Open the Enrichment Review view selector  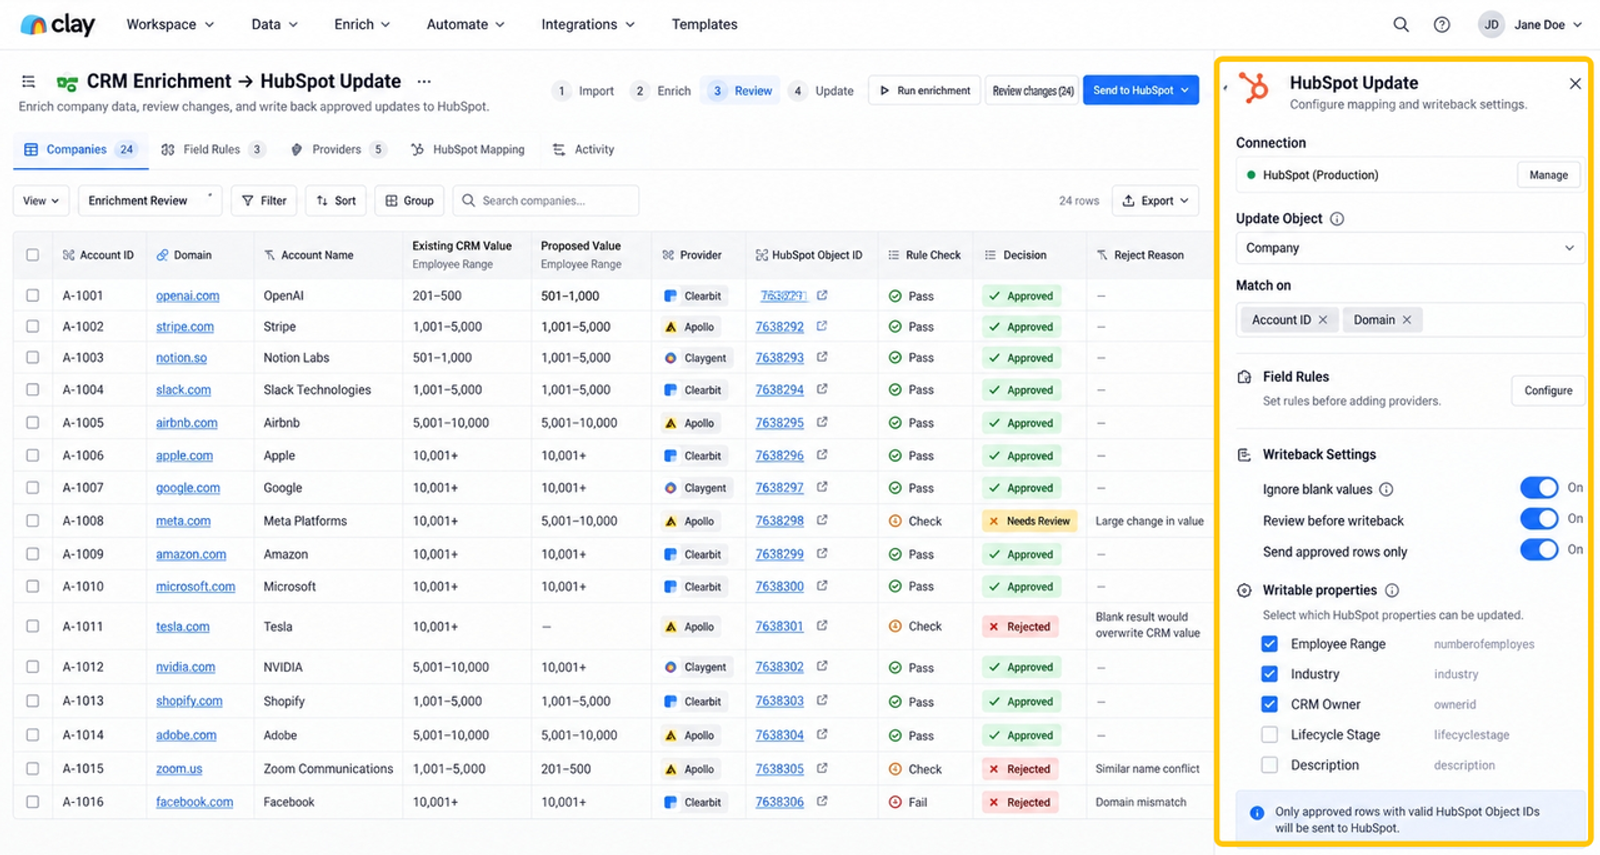(150, 201)
